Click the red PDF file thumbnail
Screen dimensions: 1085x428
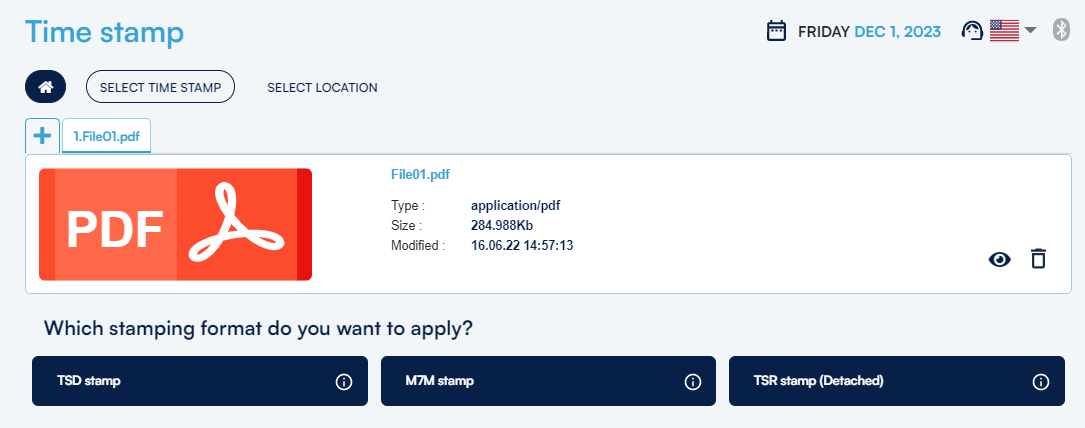pos(175,225)
